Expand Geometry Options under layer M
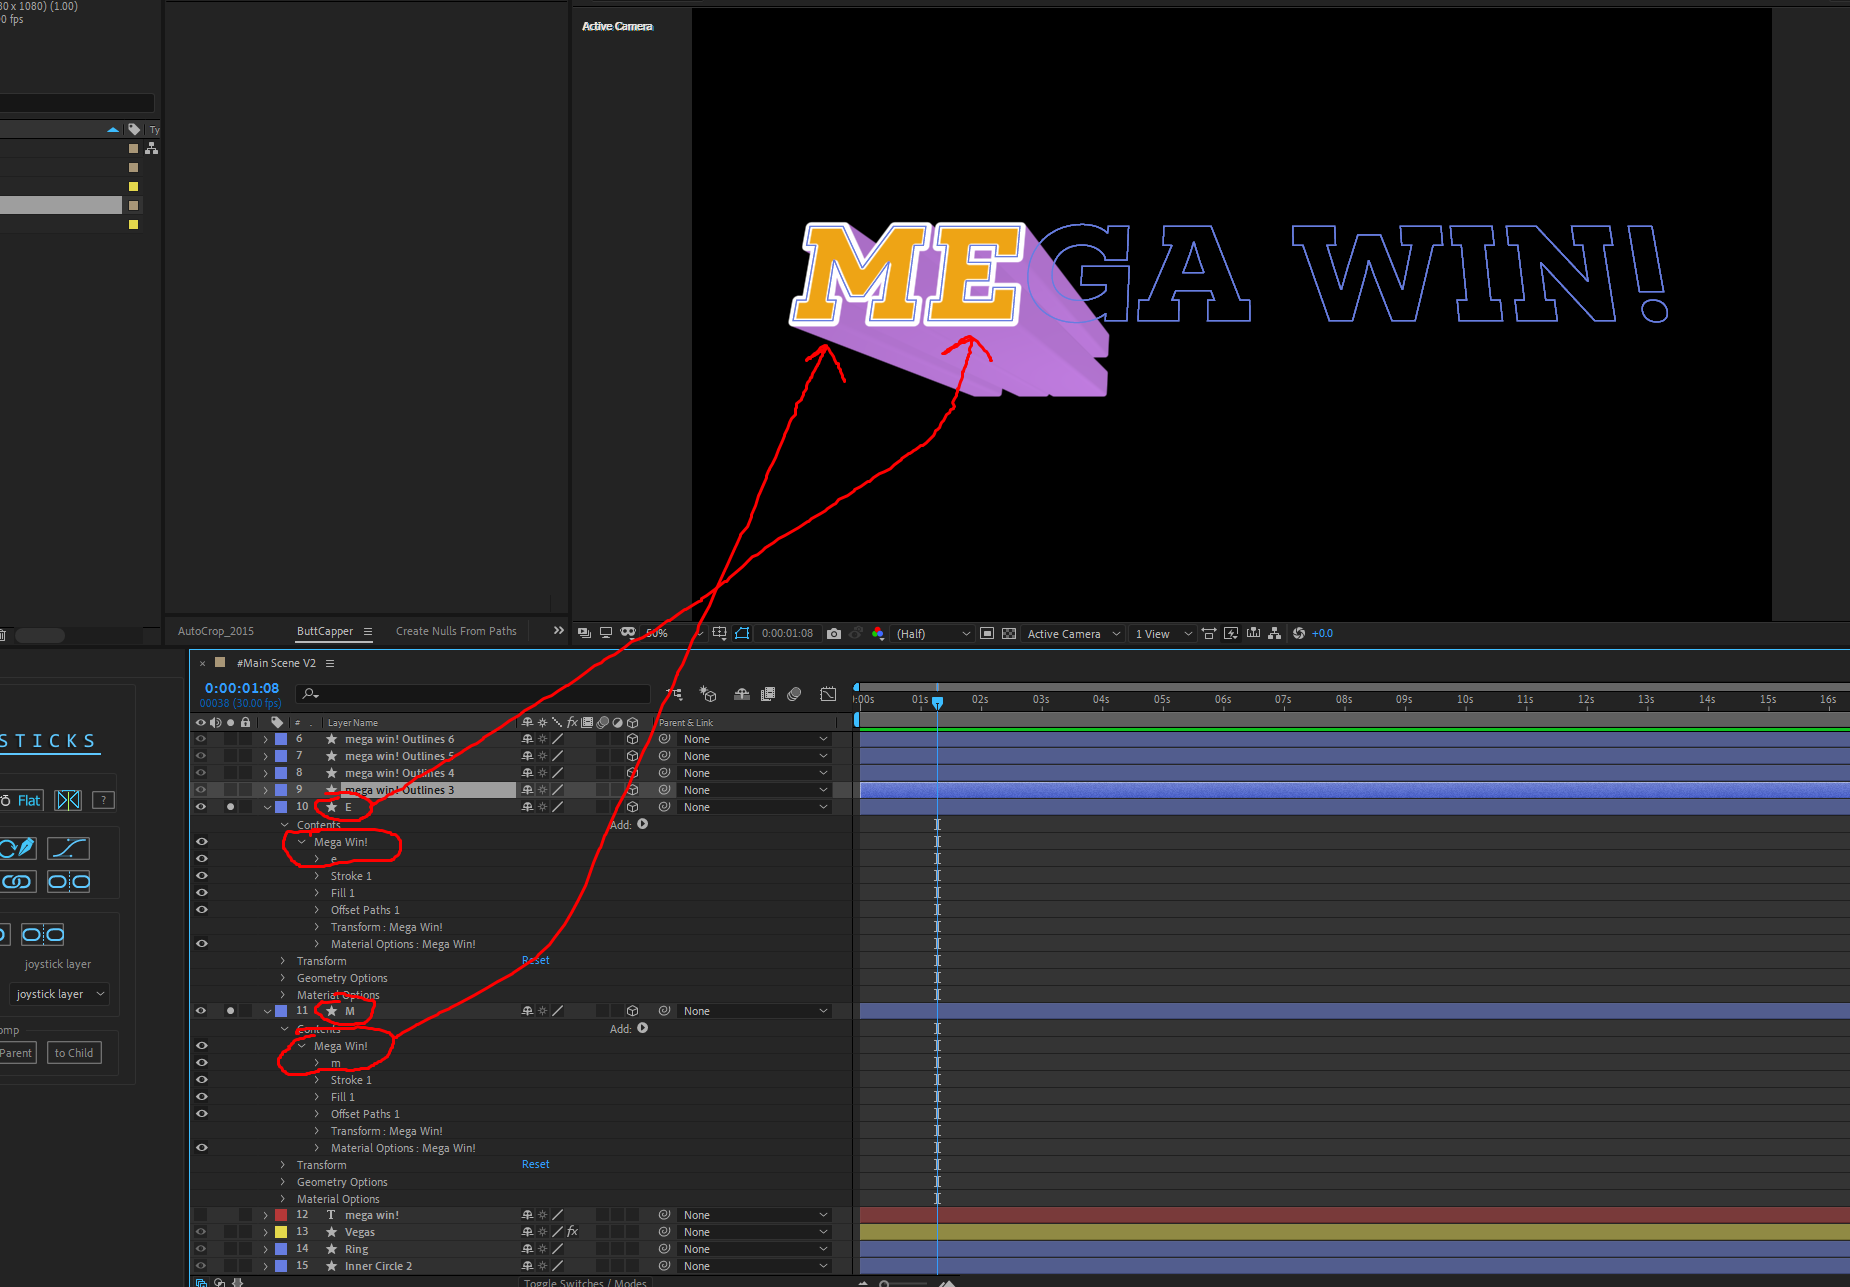1850x1287 pixels. tap(283, 1182)
